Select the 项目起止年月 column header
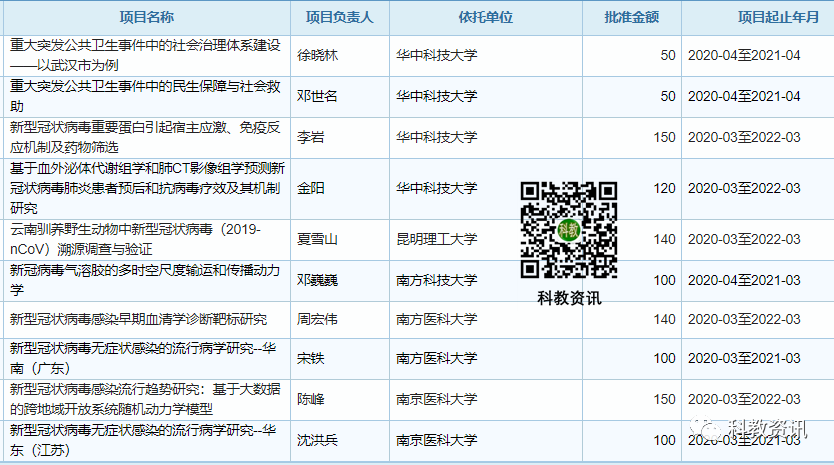 [770, 17]
